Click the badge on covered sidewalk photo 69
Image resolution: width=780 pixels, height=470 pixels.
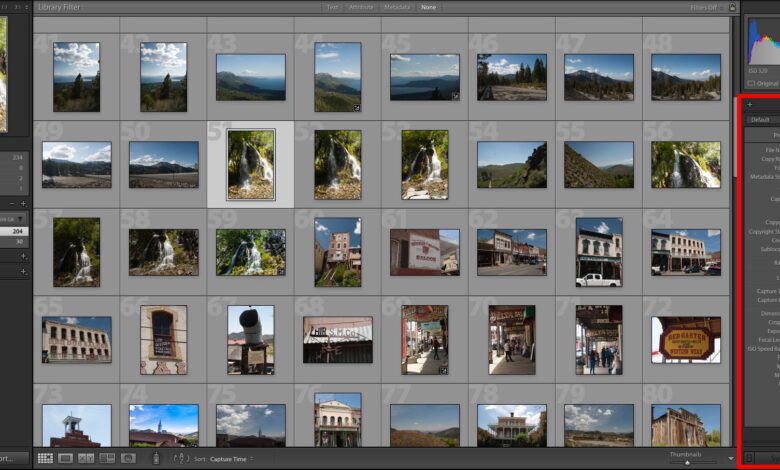pos(443,370)
